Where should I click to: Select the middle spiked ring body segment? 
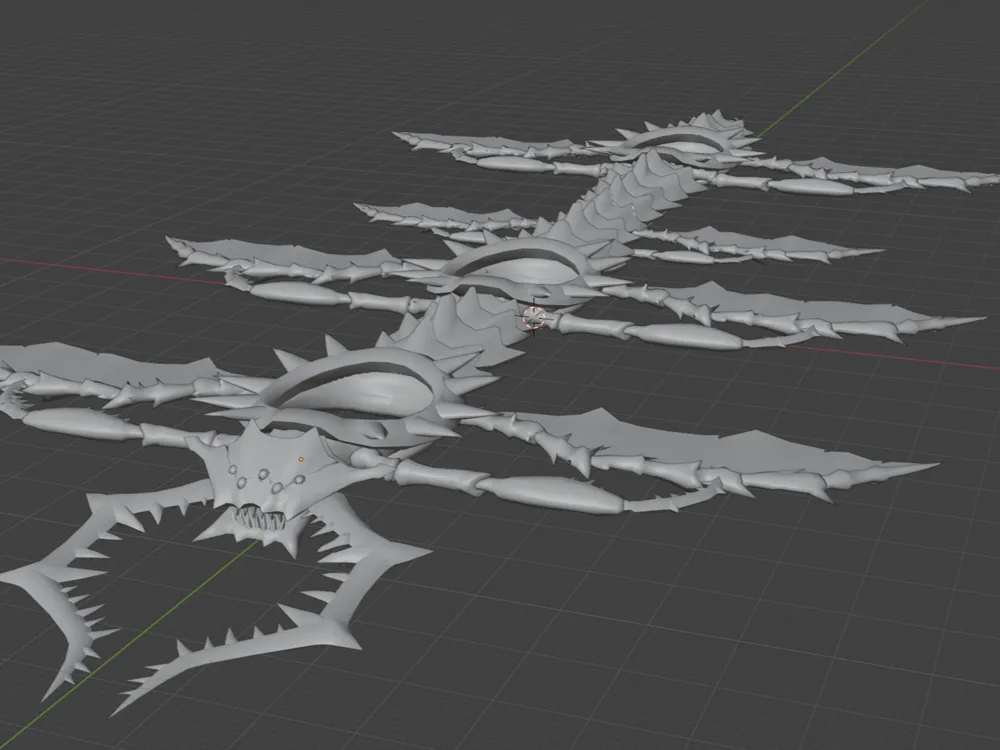tap(520, 269)
